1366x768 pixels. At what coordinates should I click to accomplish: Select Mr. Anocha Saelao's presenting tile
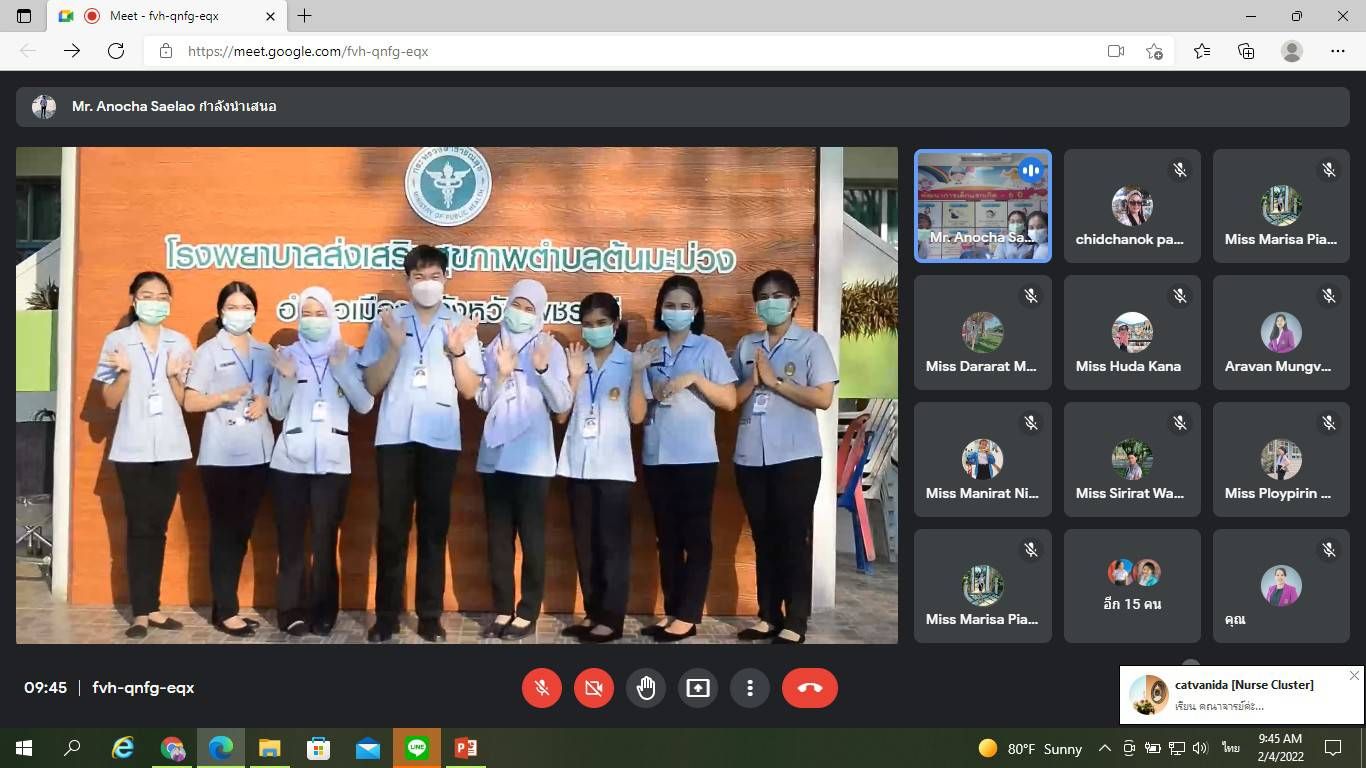click(983, 206)
